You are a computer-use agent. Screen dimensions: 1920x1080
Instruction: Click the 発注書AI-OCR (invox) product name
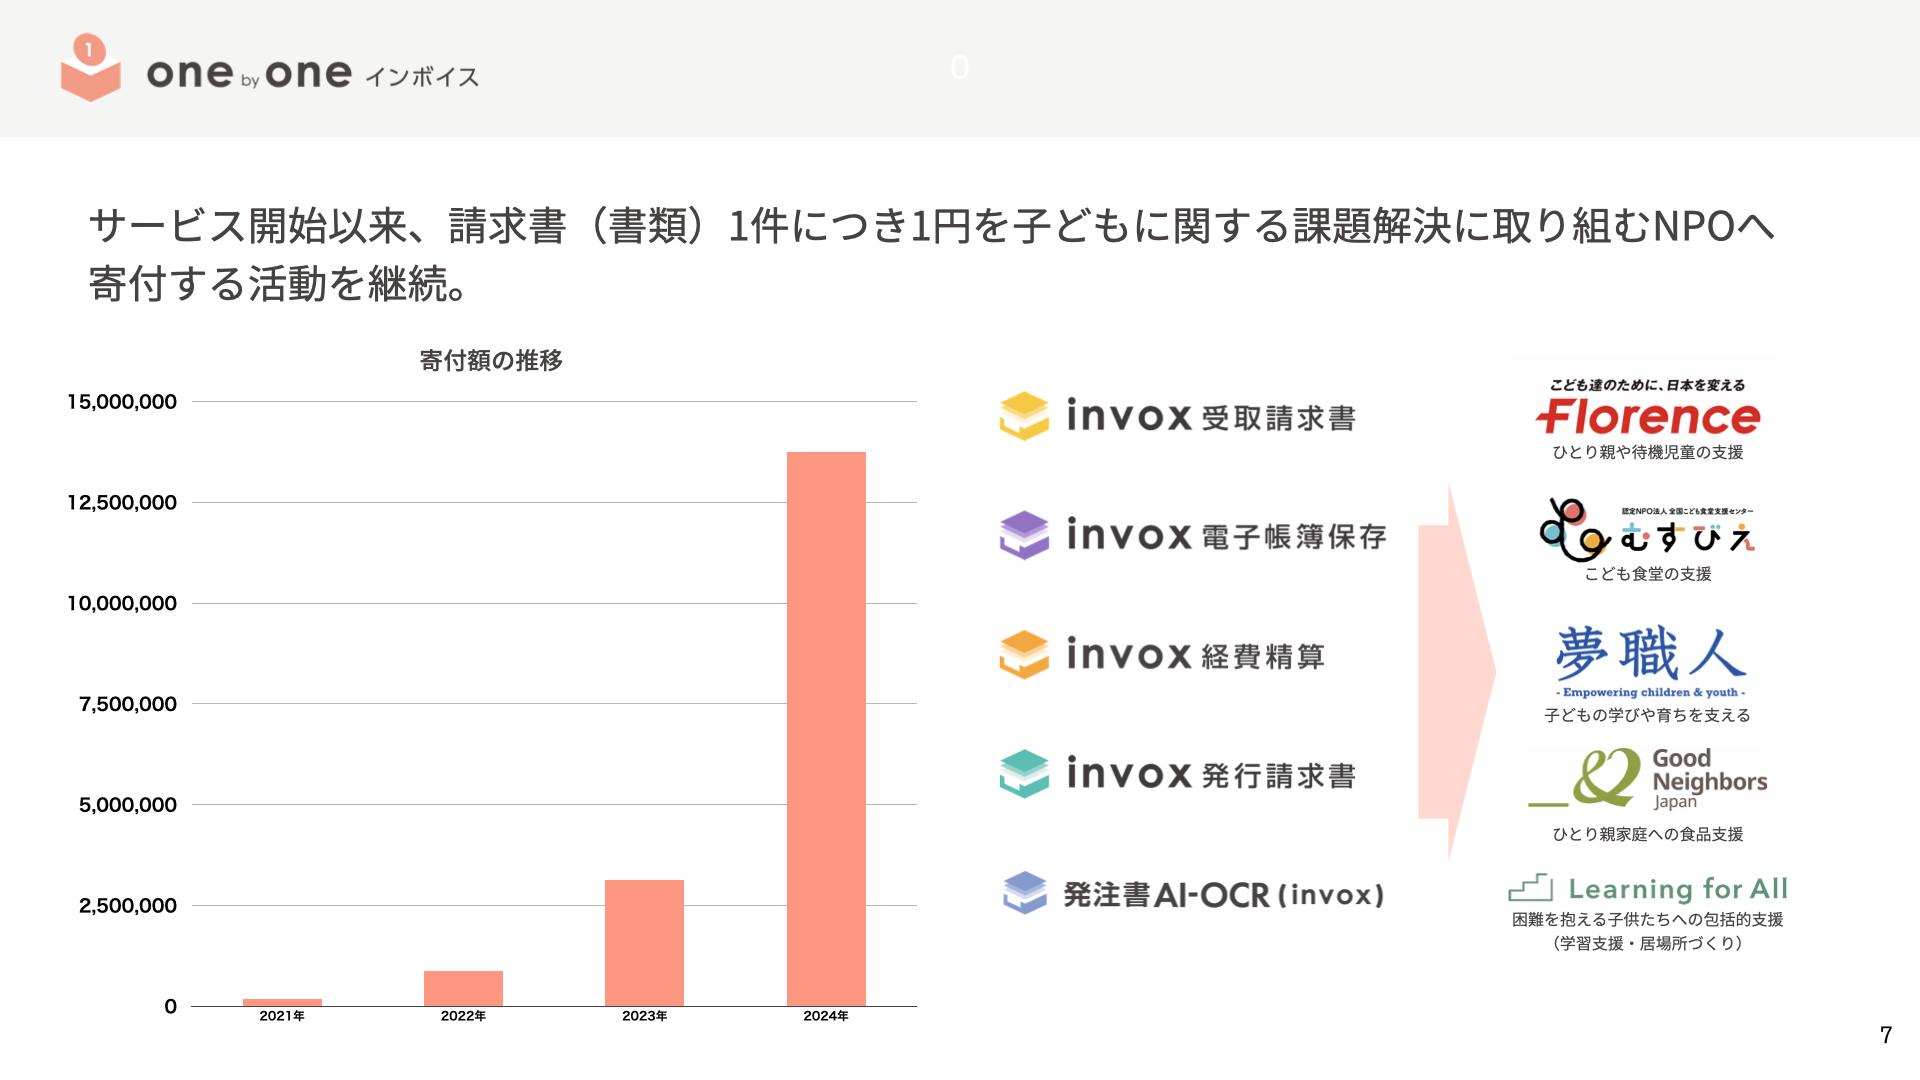tap(1223, 894)
